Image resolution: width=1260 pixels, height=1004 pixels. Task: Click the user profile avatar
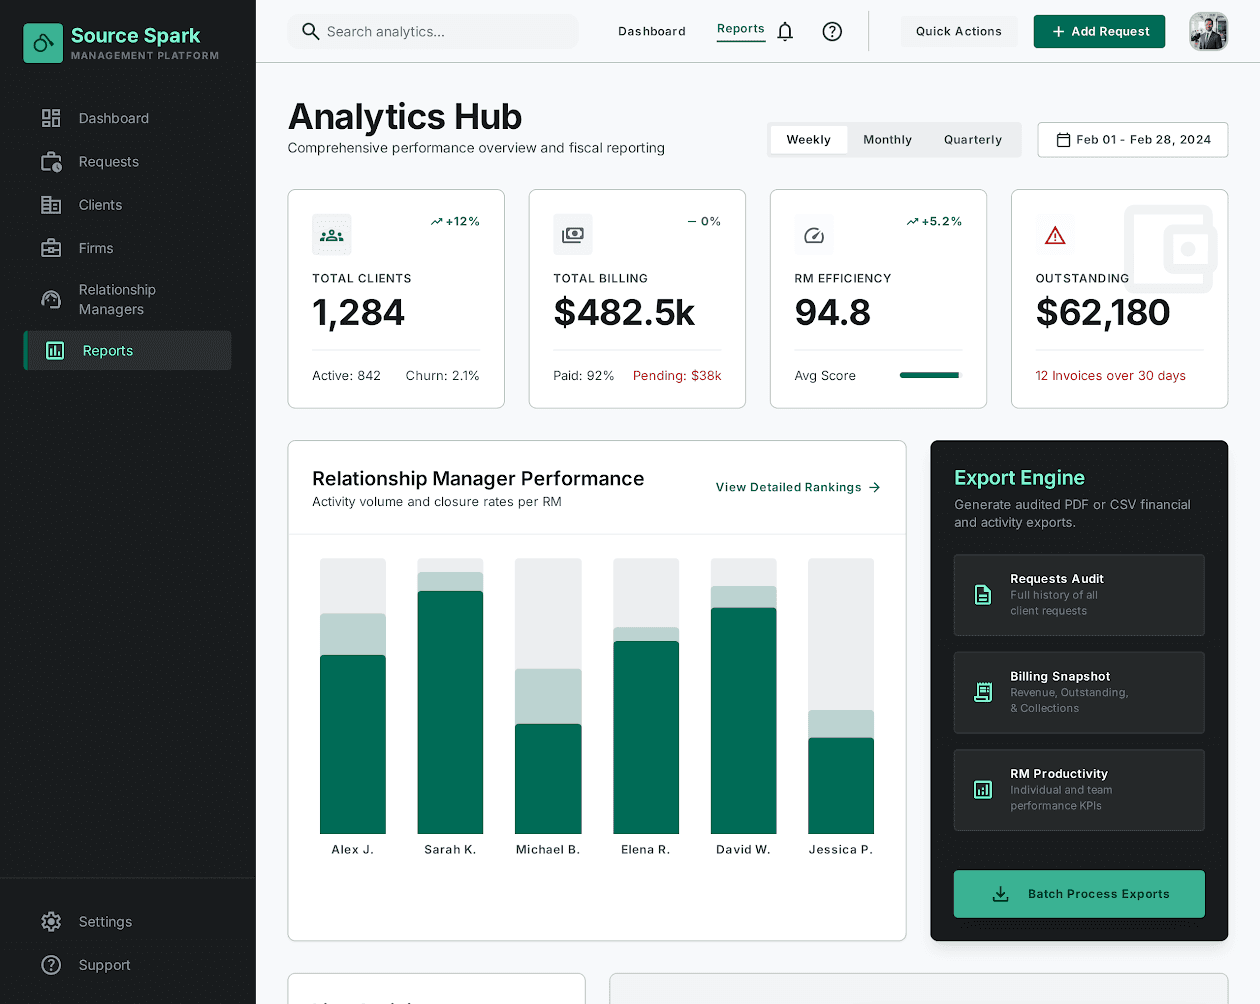point(1208,31)
